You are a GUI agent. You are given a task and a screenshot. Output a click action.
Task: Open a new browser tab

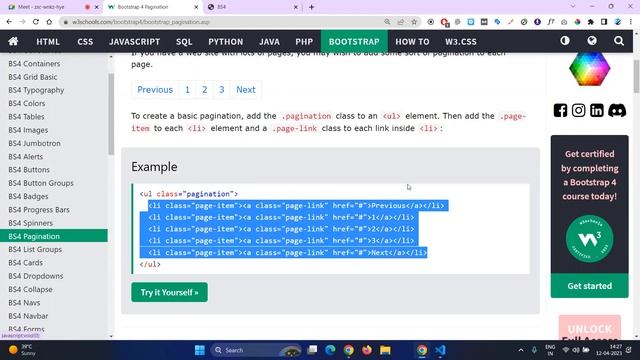(311, 7)
